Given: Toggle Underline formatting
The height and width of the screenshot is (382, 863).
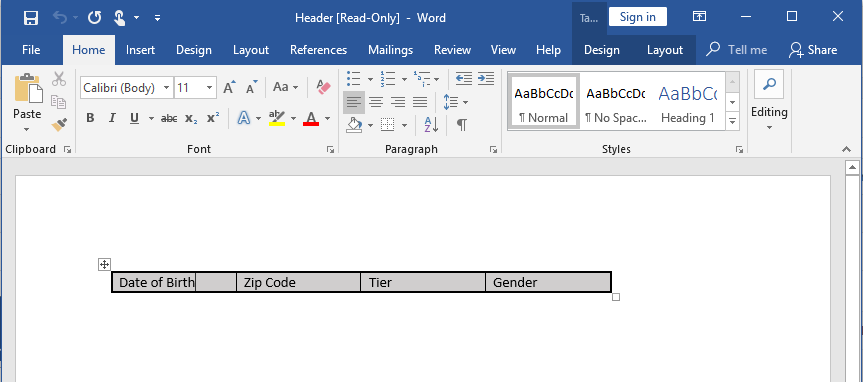Looking at the screenshot, I should [x=134, y=118].
